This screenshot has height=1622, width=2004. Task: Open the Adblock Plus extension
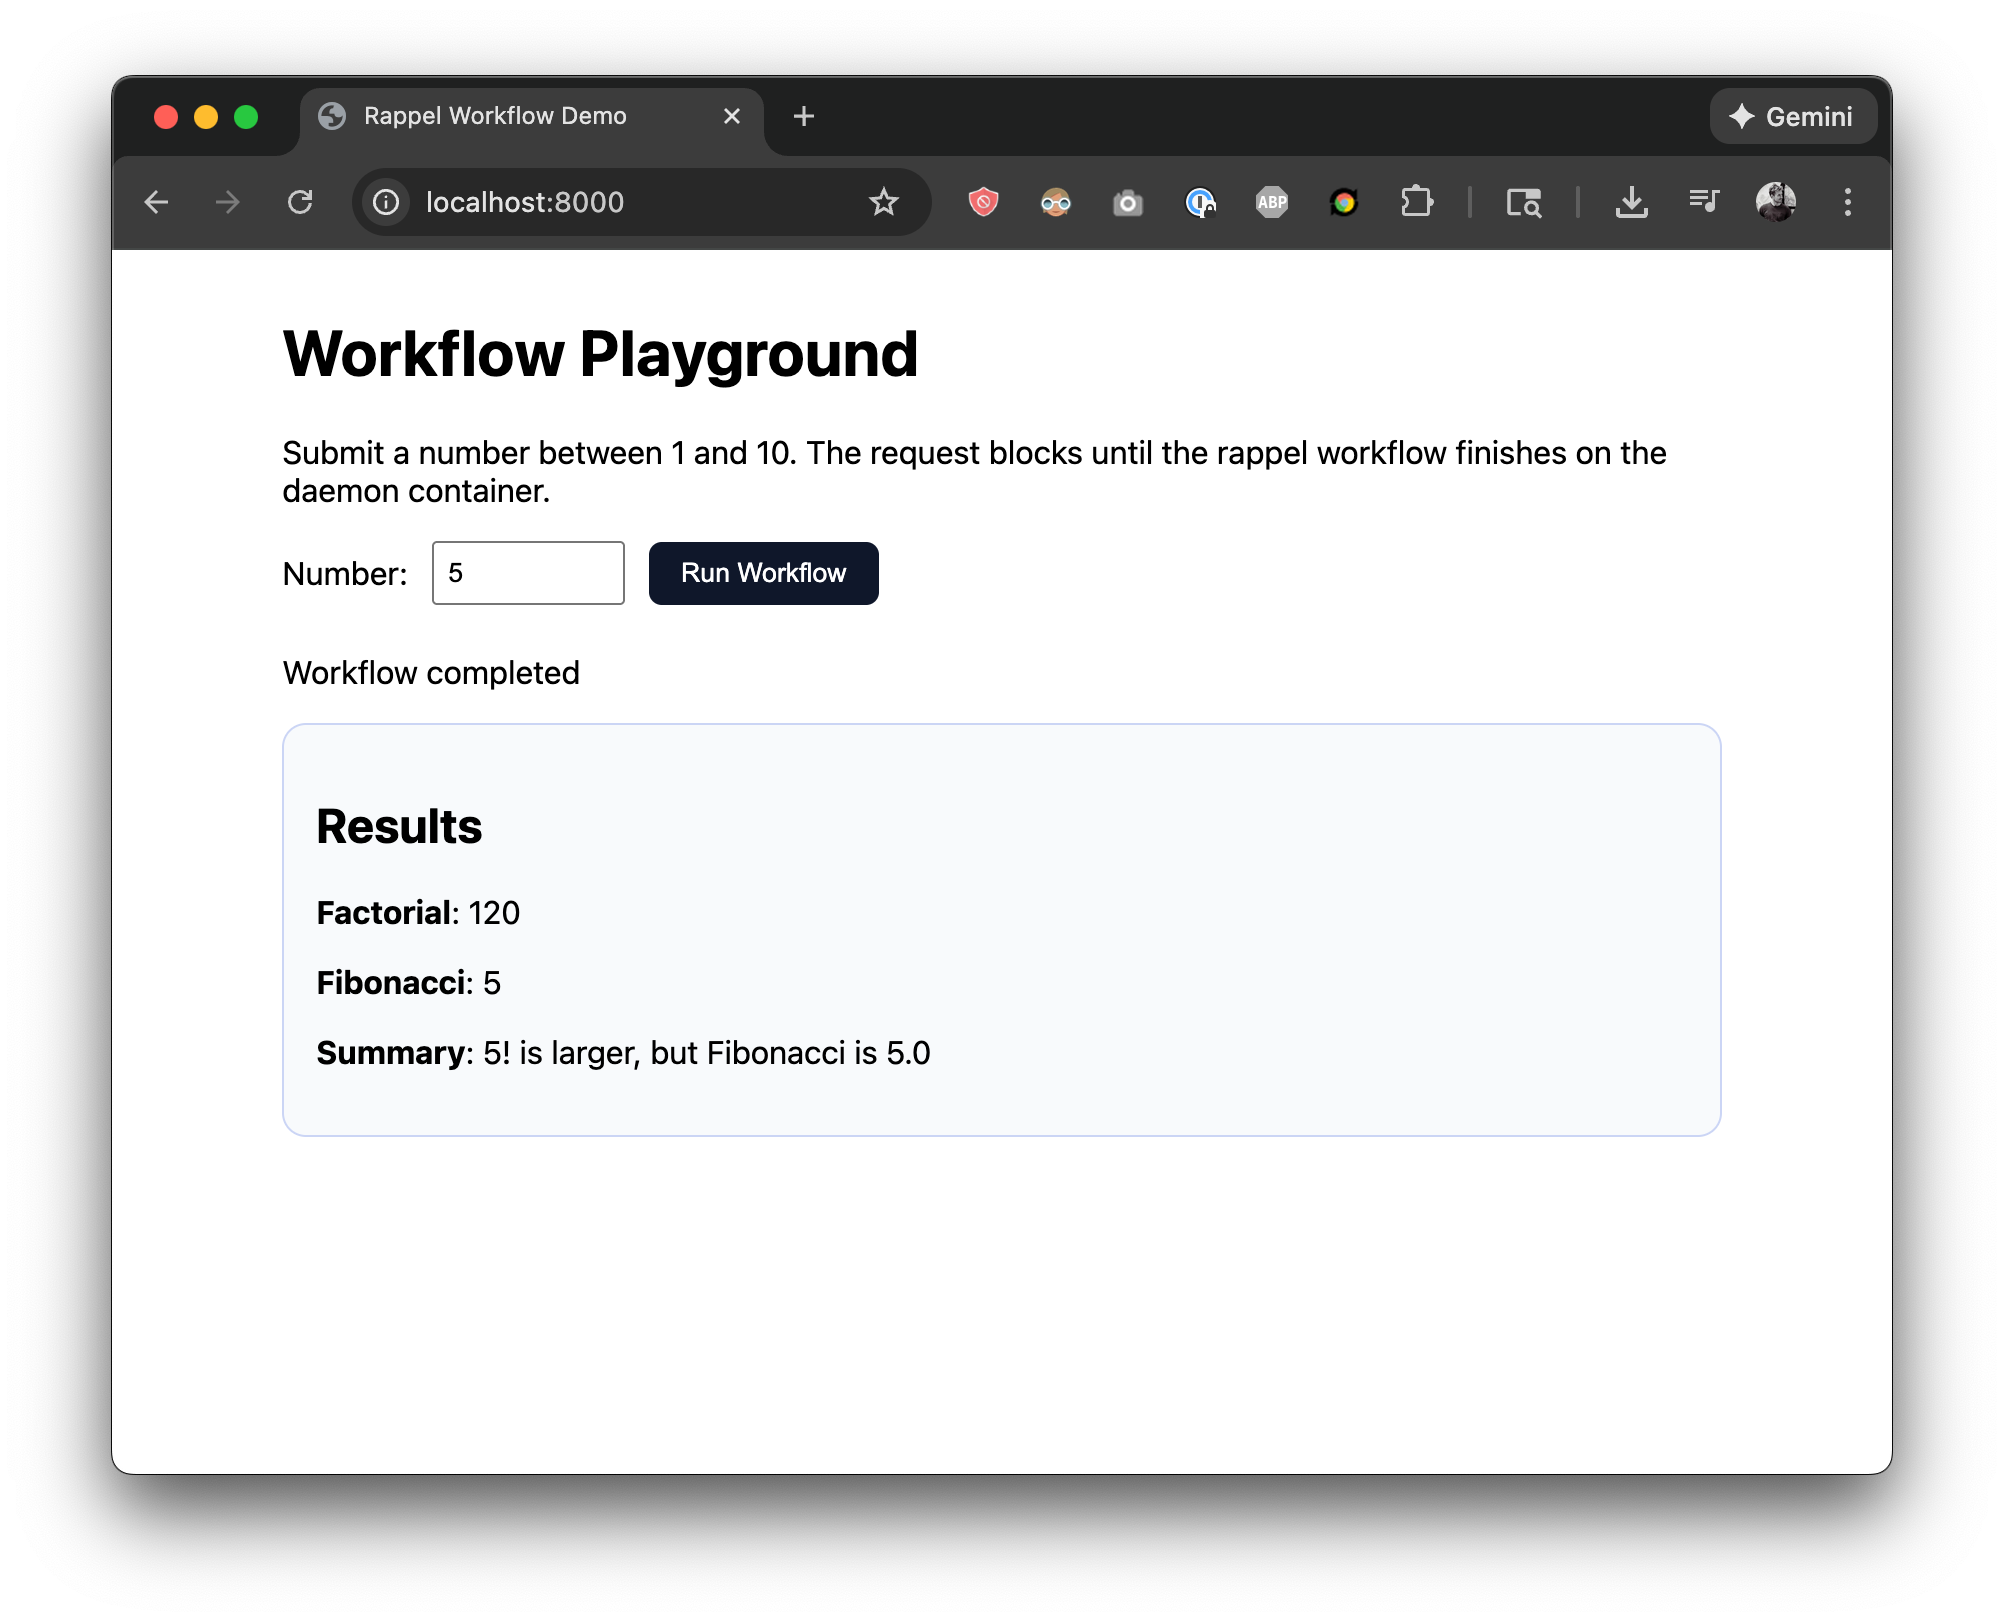pos(1272,202)
